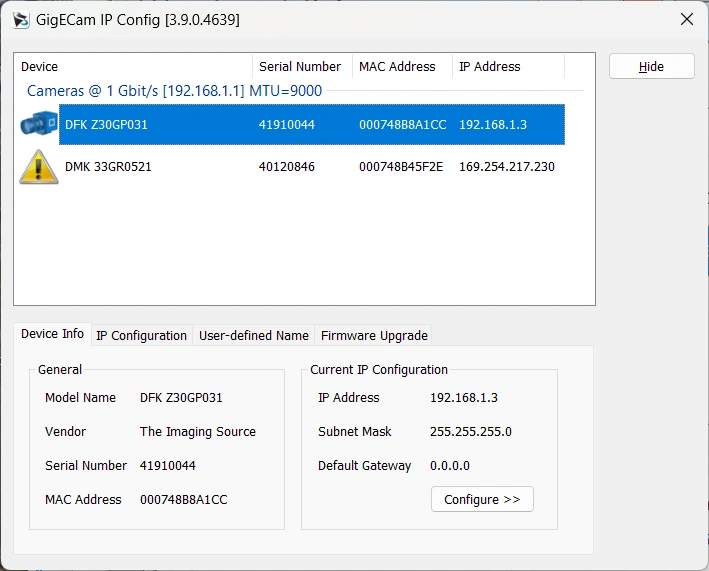Click the GigECam app icon in title bar
Image resolution: width=709 pixels, height=571 pixels.
(20, 20)
